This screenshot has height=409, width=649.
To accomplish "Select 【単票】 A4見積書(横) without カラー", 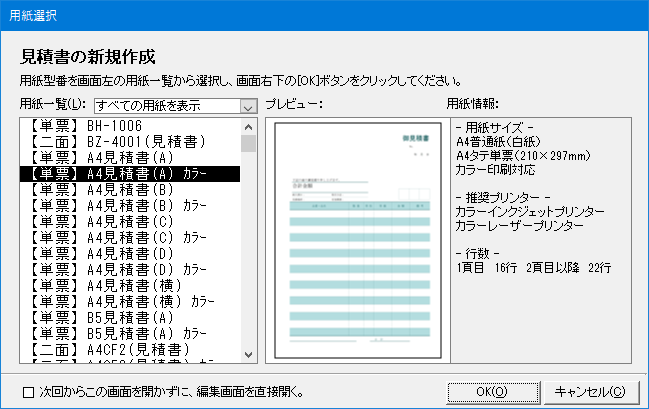I will click(130, 286).
